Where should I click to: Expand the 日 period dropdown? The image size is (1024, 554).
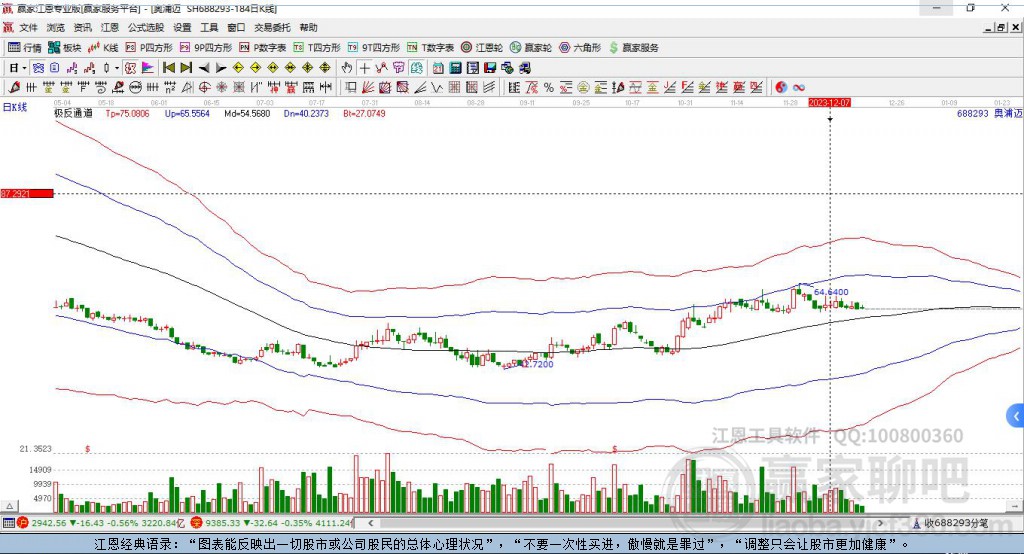pos(17,68)
